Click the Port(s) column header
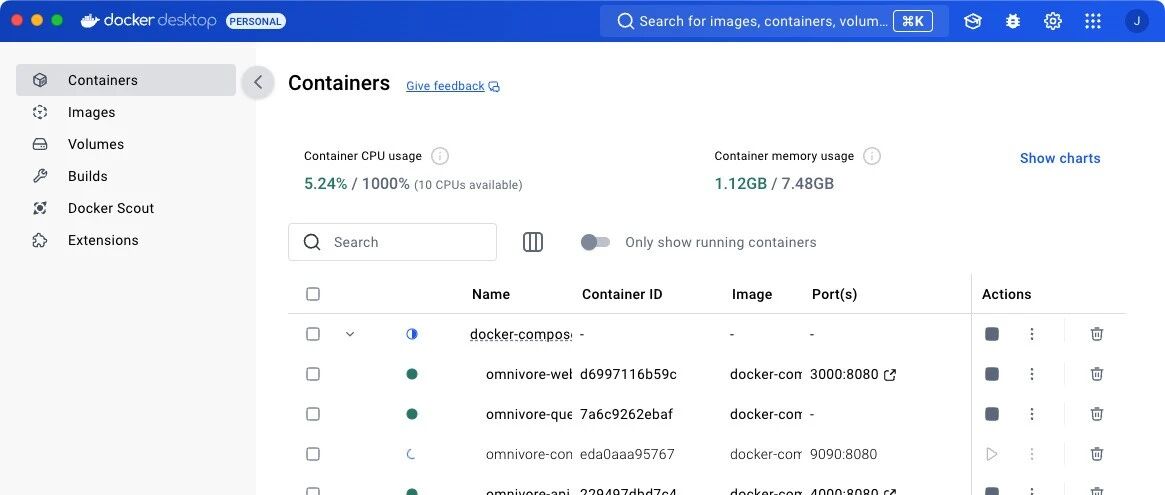The width and height of the screenshot is (1165, 495). 834,294
